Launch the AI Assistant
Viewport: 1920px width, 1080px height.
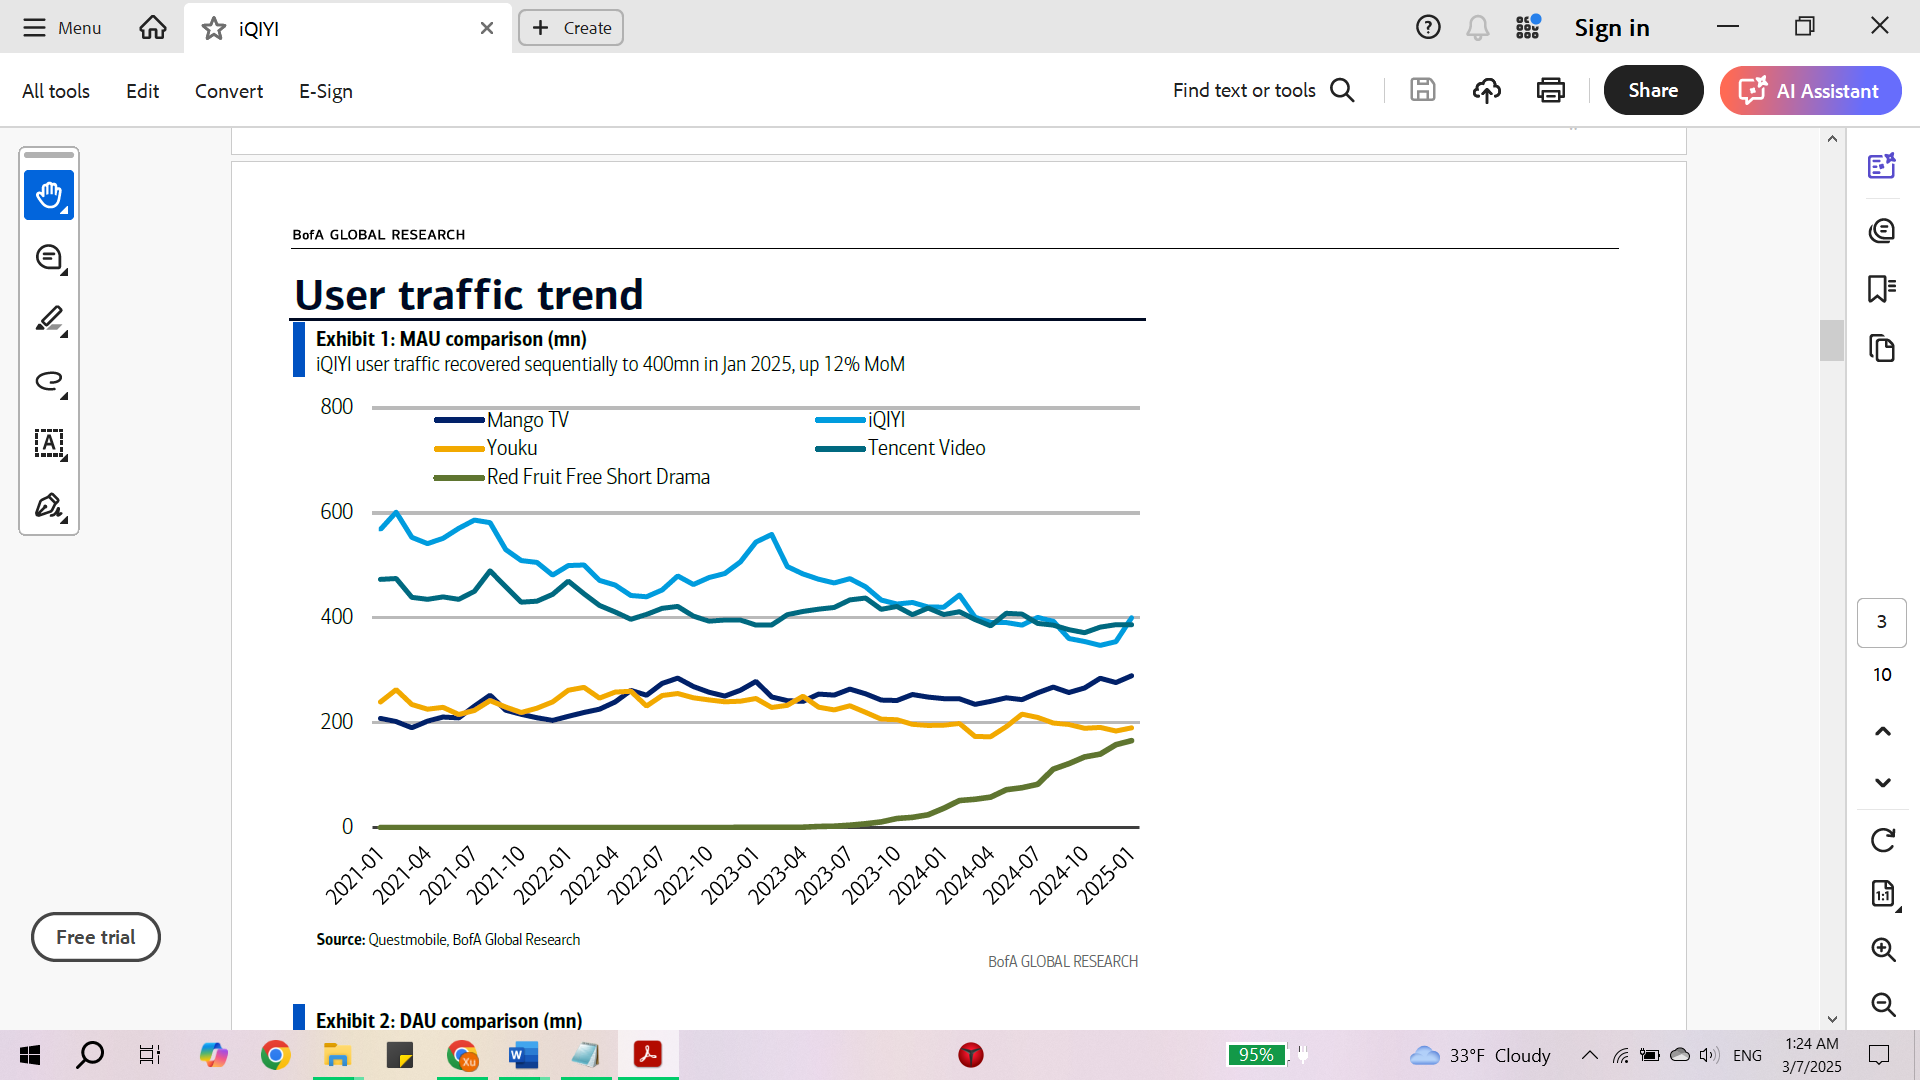[x=1810, y=90]
